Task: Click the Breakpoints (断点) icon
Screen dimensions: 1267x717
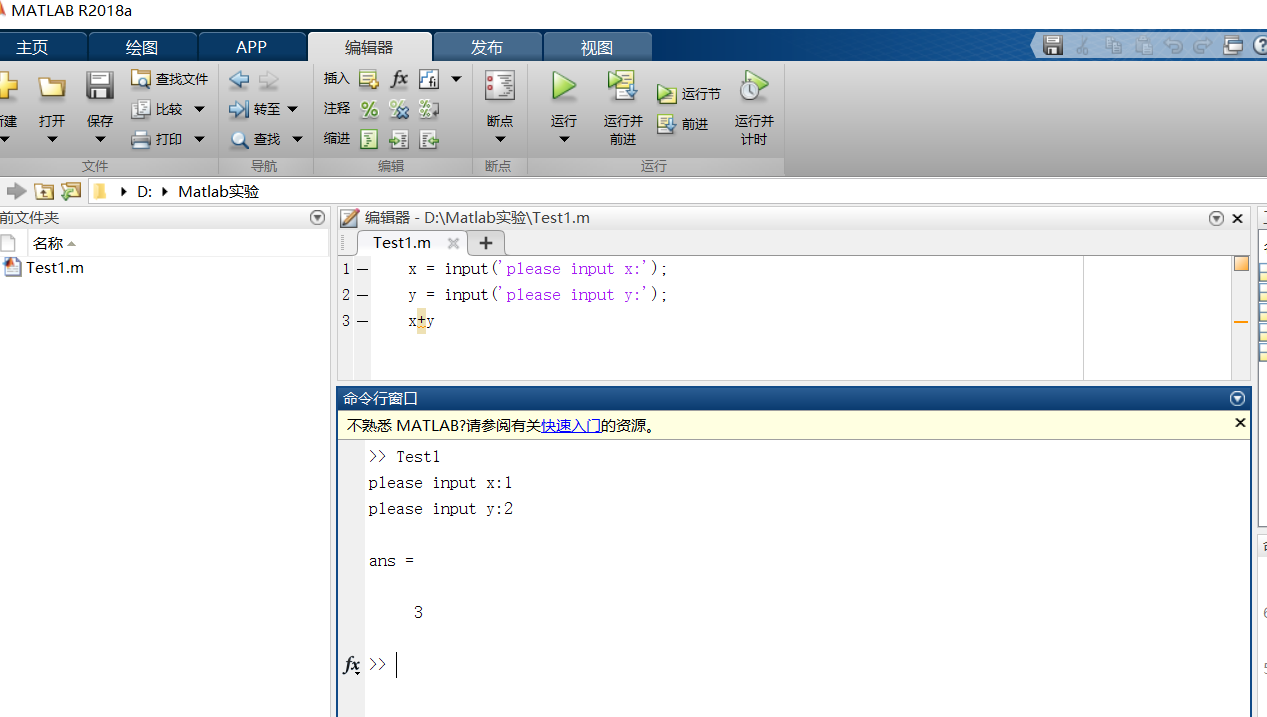Action: (x=500, y=86)
